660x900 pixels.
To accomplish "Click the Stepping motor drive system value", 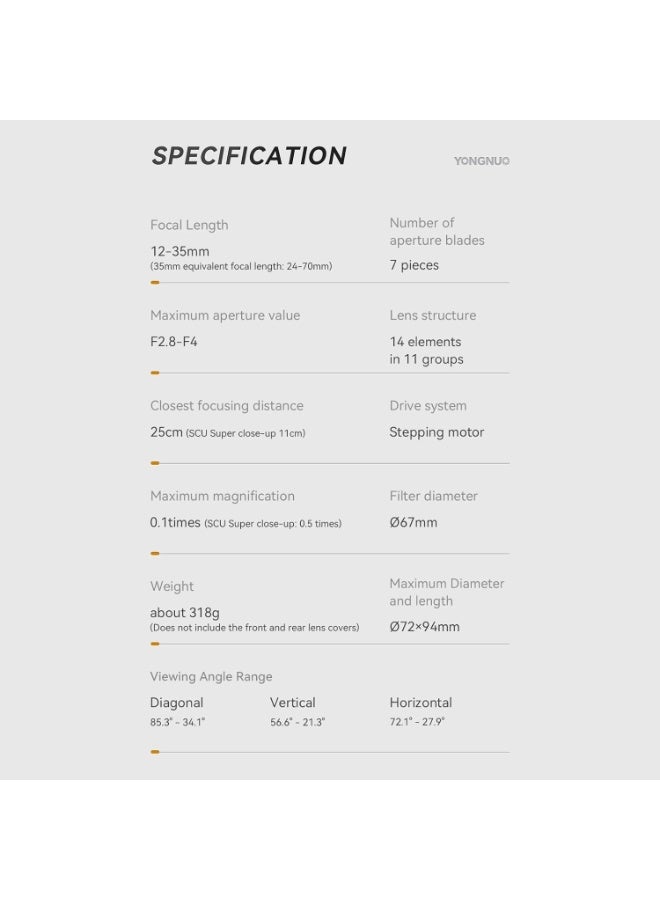I will [x=436, y=432].
